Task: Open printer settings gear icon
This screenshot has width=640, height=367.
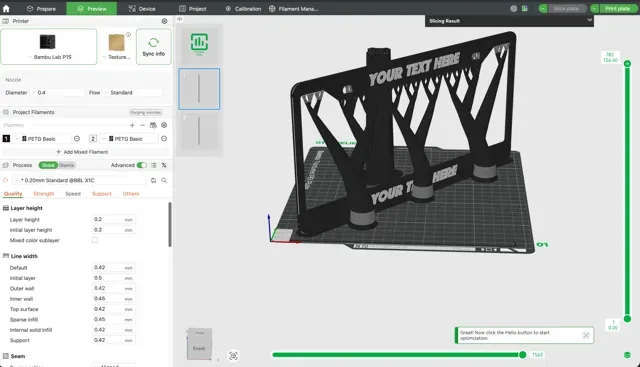Action: [164, 21]
